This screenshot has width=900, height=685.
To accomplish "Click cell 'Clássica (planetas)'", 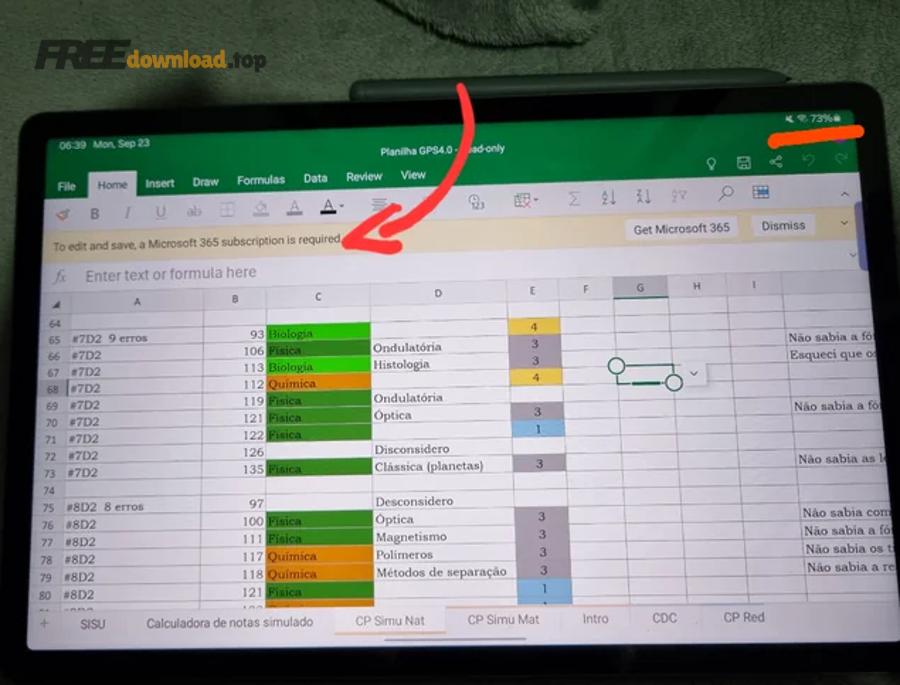I will [442, 466].
